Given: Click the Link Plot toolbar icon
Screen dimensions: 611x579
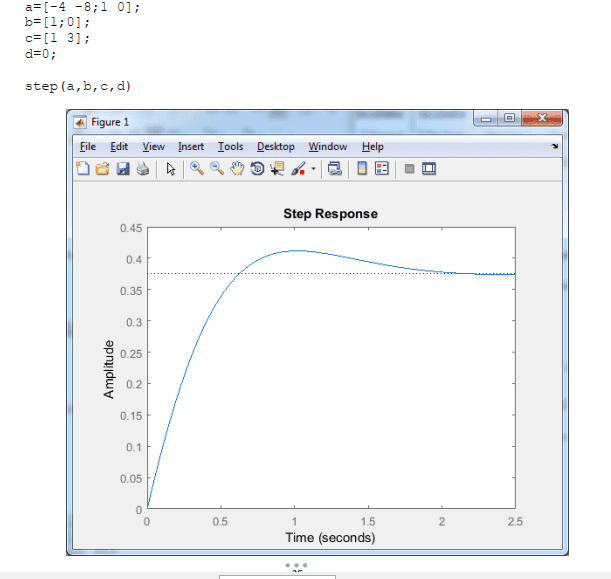Looking at the screenshot, I should pos(335,169).
